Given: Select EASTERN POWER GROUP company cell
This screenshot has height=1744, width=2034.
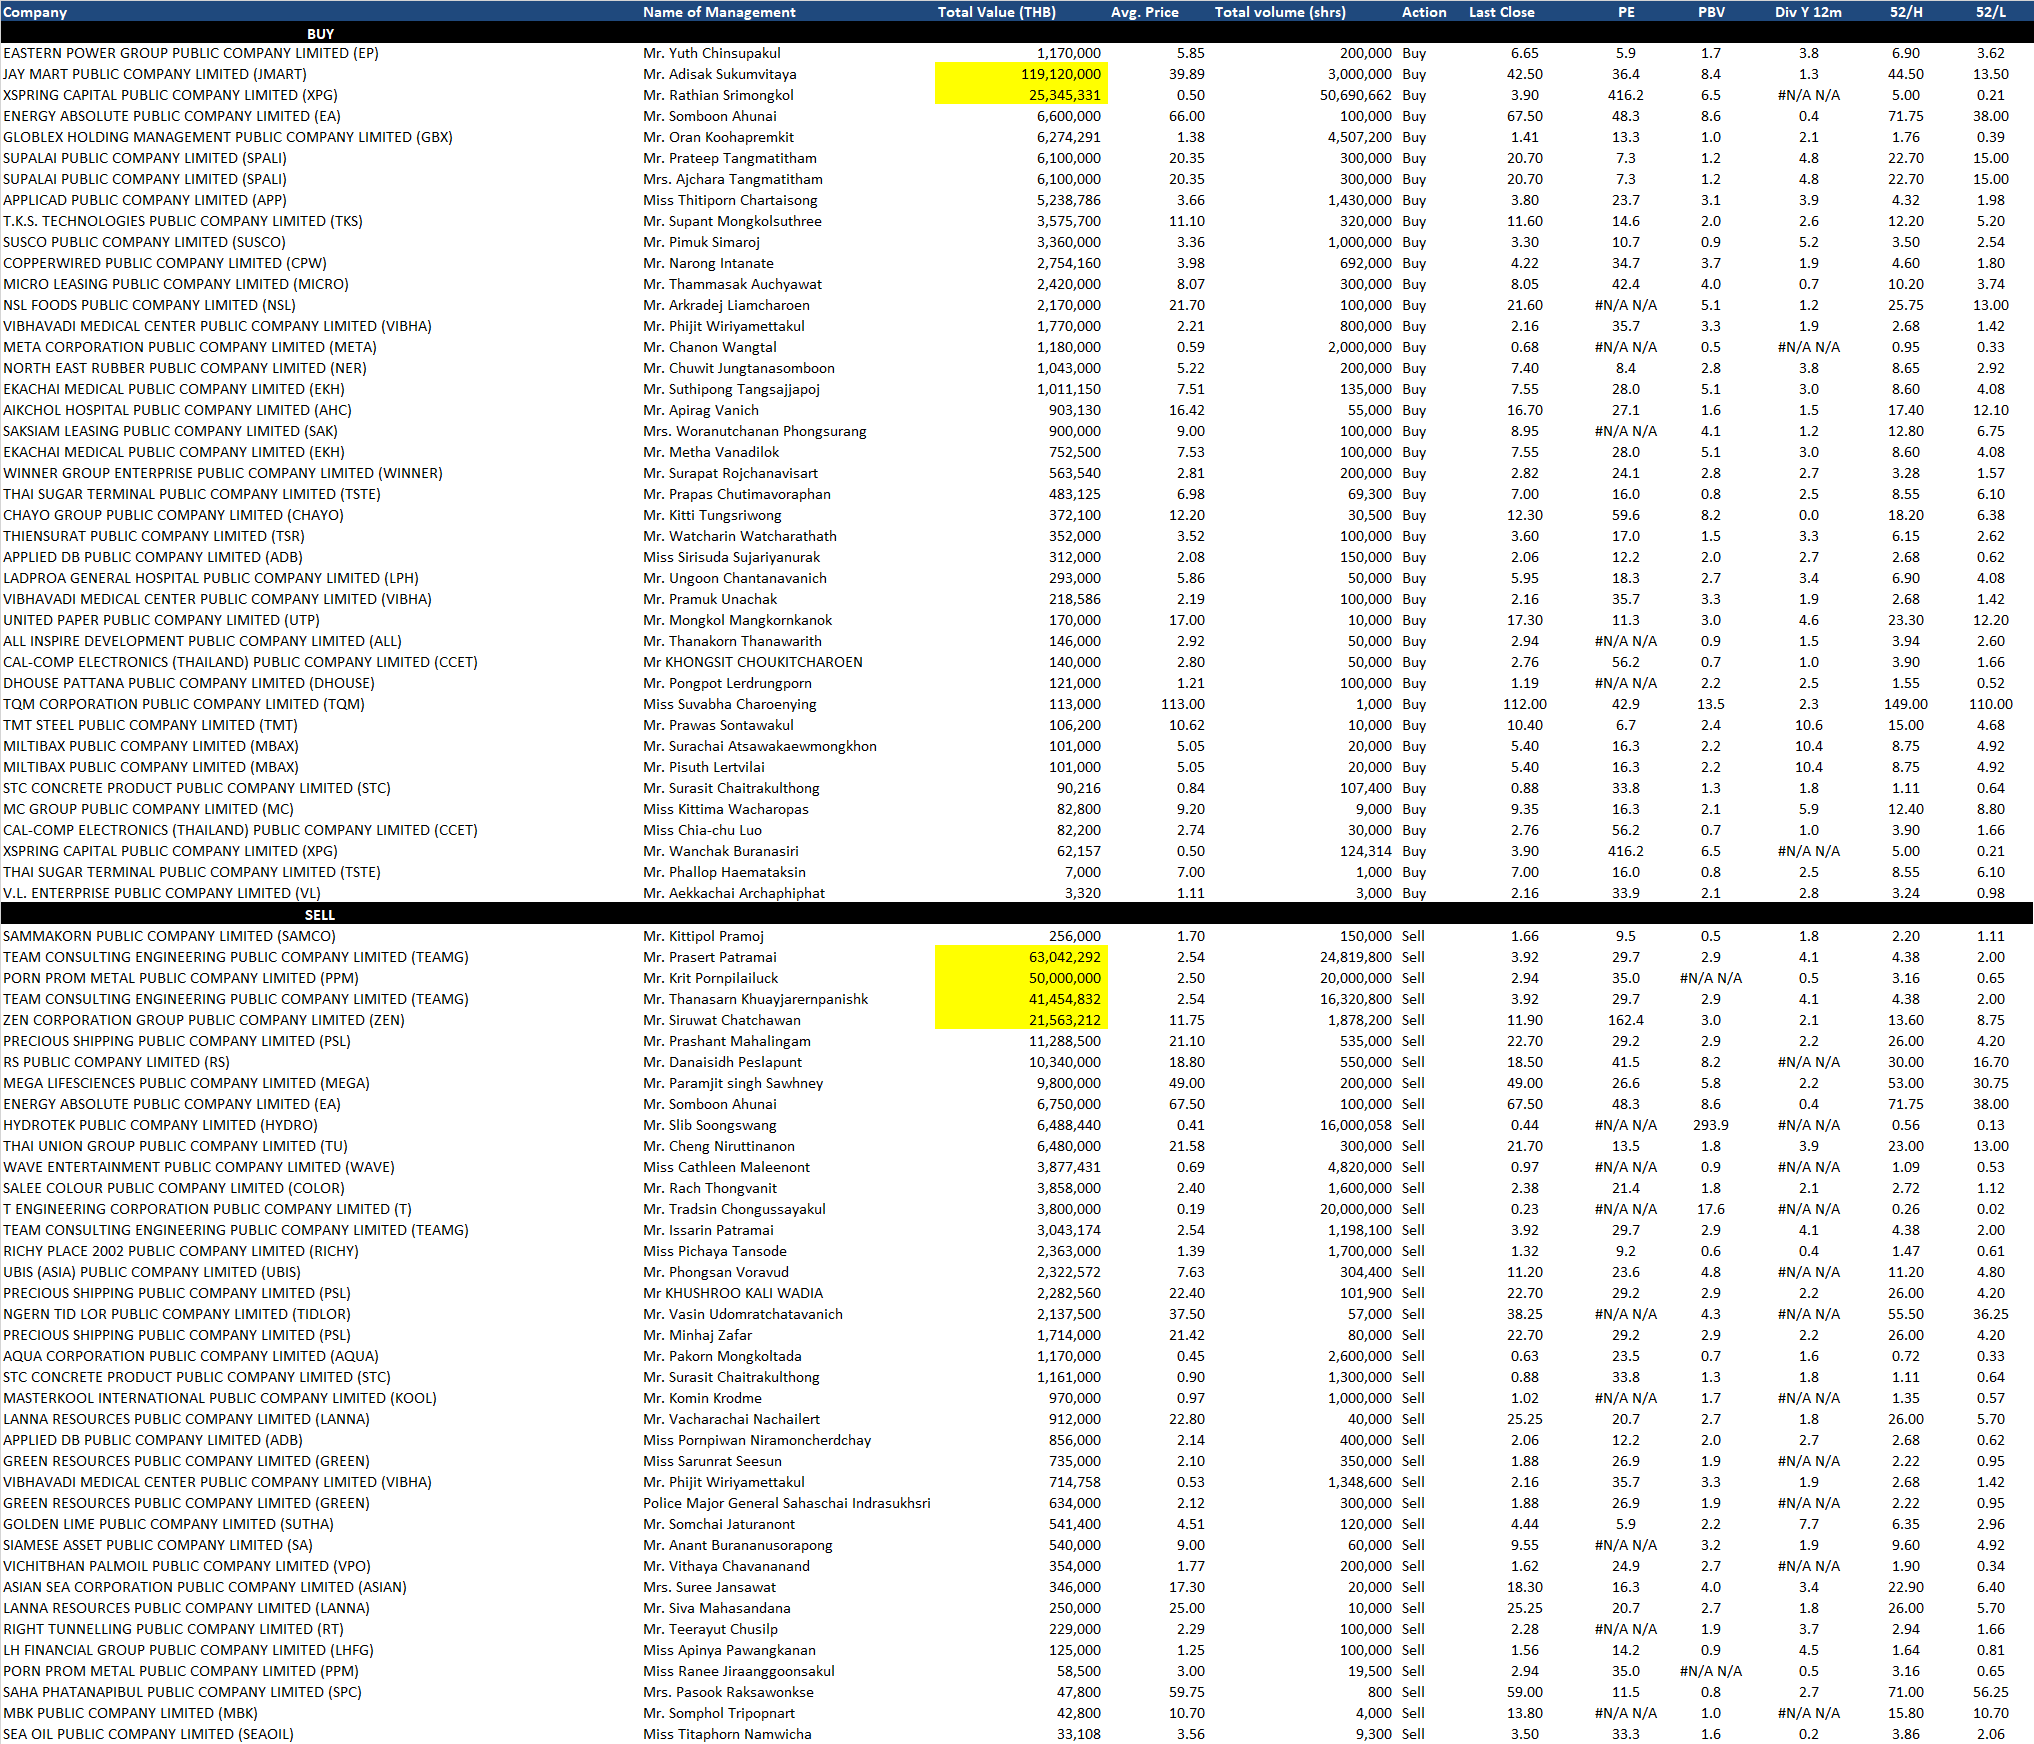Looking at the screenshot, I should pyautogui.click(x=191, y=53).
